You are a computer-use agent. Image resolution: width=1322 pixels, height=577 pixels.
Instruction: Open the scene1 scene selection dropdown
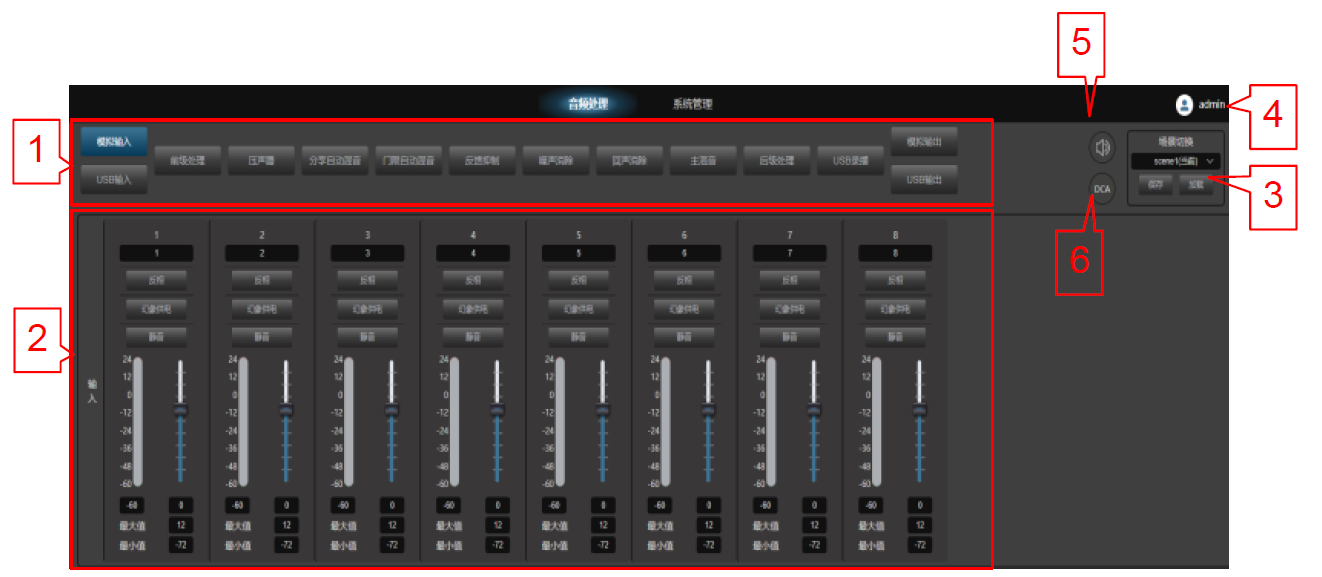pyautogui.click(x=1175, y=161)
